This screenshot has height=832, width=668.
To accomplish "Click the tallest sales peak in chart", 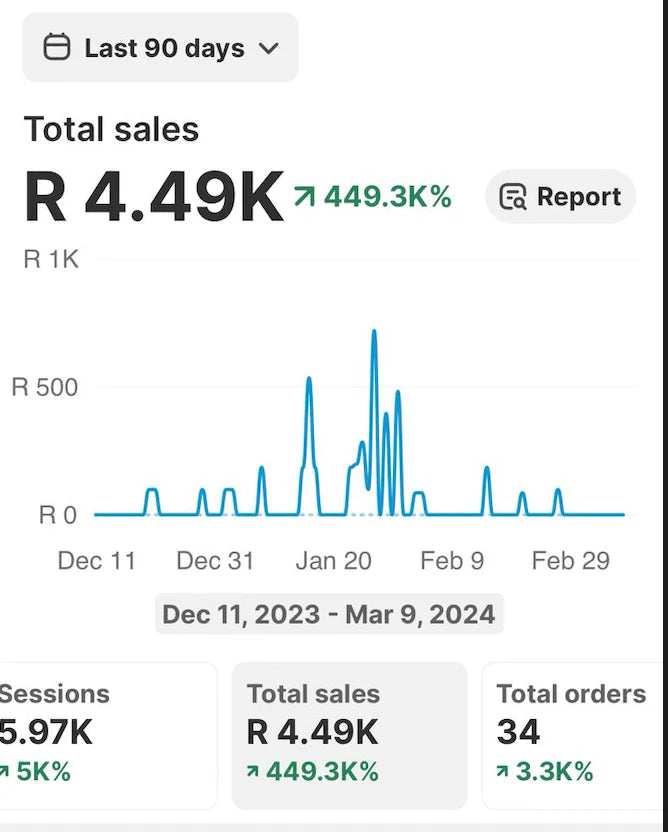I will [374, 332].
